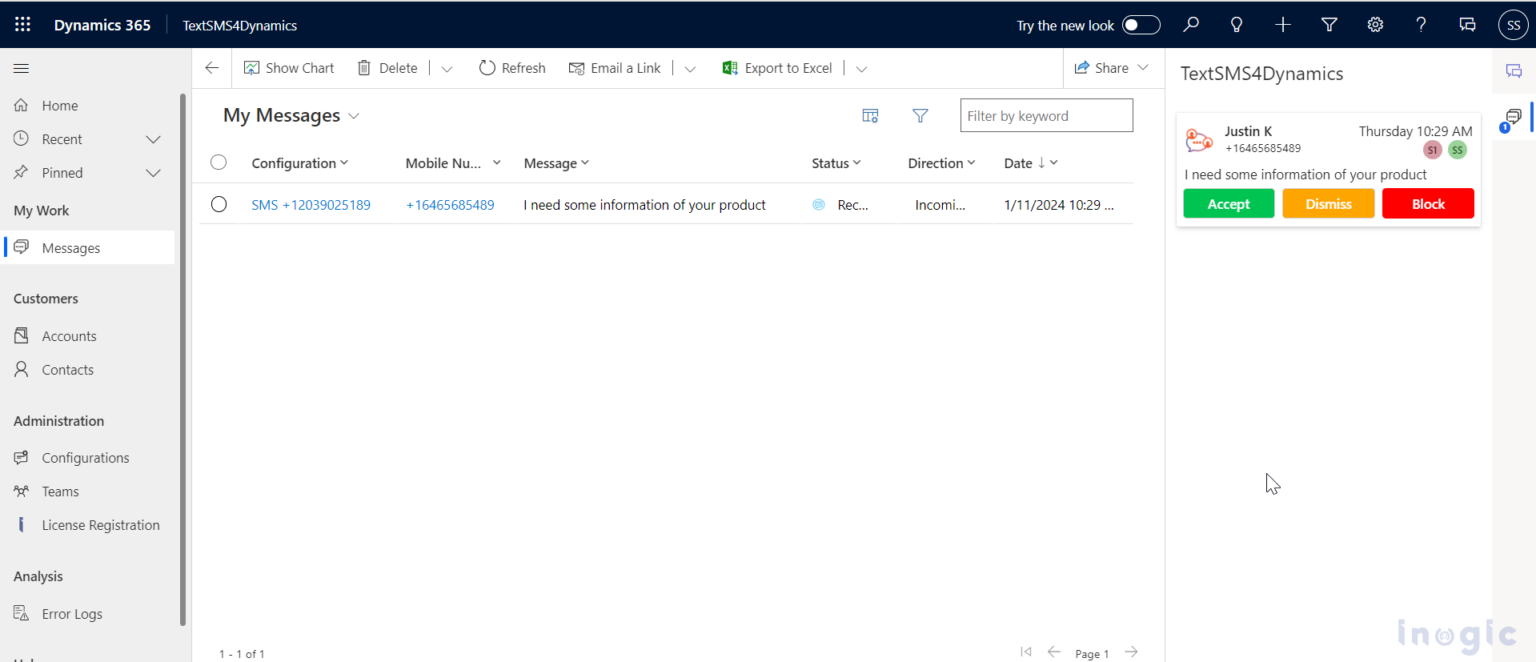Select the Email a Link icon
Screen dimensions: 1536x662
pyautogui.click(x=578, y=67)
